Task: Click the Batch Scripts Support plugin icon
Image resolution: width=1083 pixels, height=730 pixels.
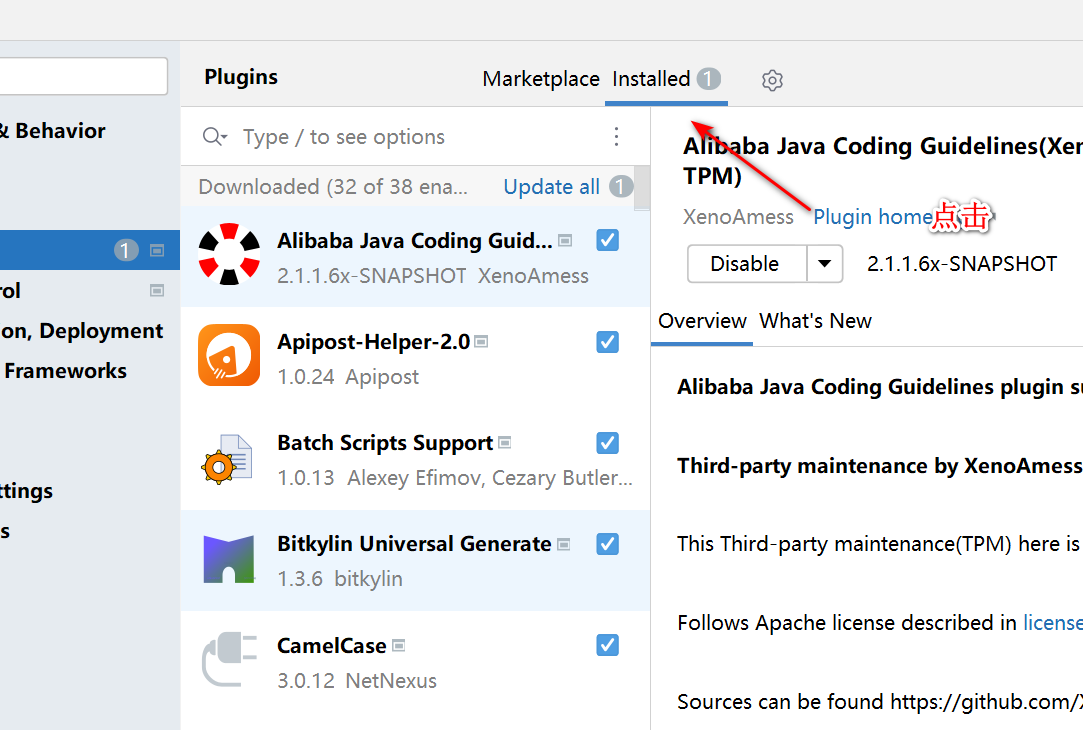Action: [x=227, y=459]
